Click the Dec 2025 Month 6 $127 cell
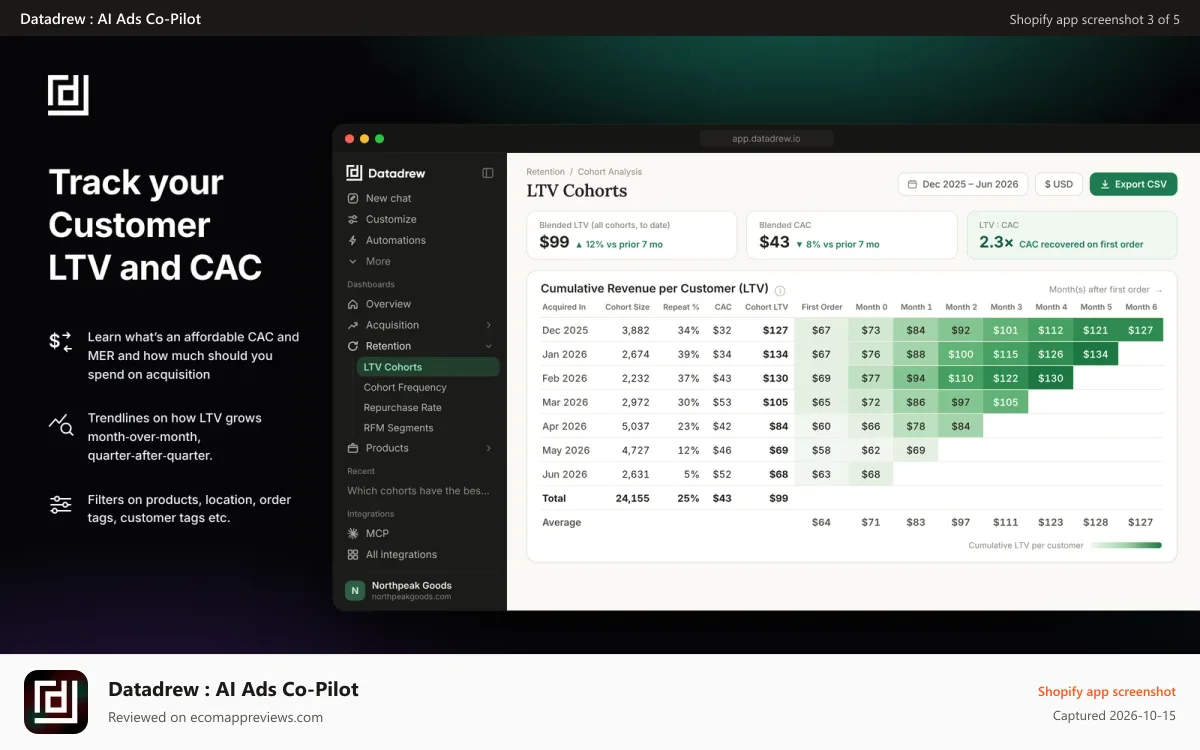The image size is (1200, 750). [x=1140, y=330]
